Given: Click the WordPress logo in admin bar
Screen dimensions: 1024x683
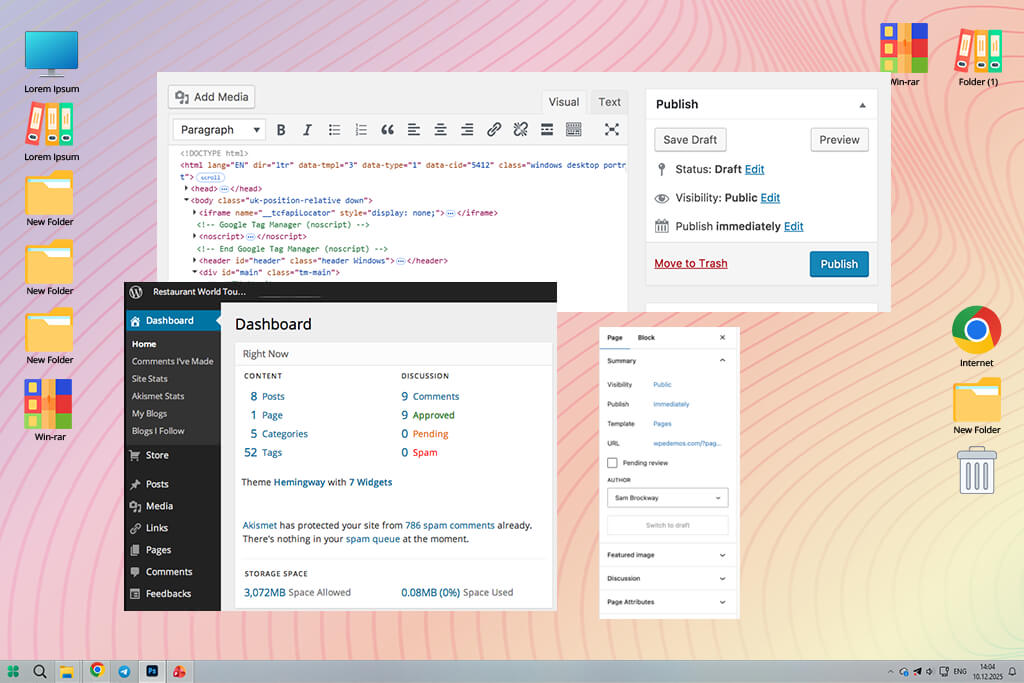Looking at the screenshot, I should point(136,292).
